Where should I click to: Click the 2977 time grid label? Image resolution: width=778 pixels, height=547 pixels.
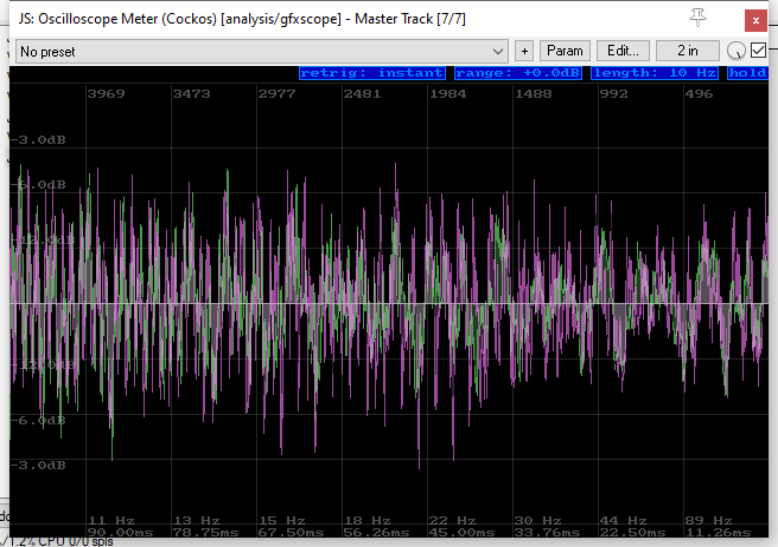(277, 94)
